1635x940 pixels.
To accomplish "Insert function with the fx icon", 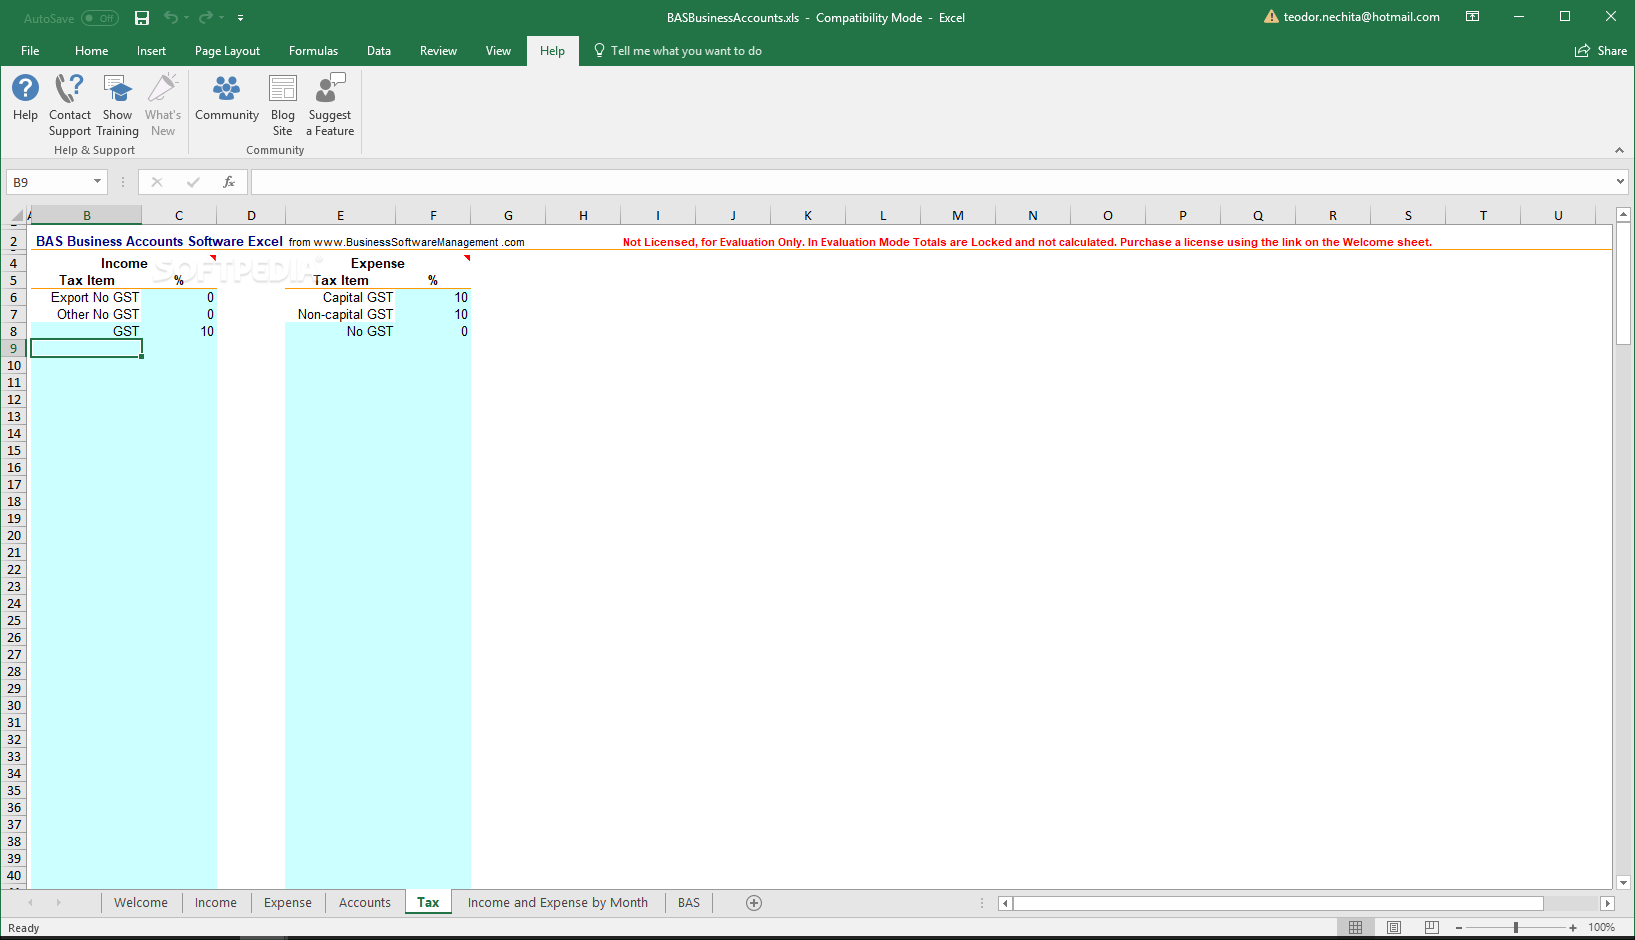I will [x=229, y=182].
